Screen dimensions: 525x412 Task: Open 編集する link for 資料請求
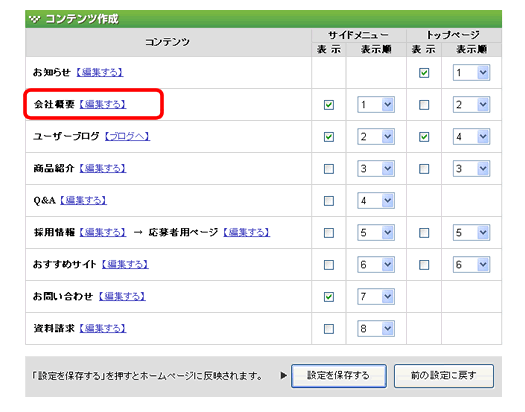point(102,328)
